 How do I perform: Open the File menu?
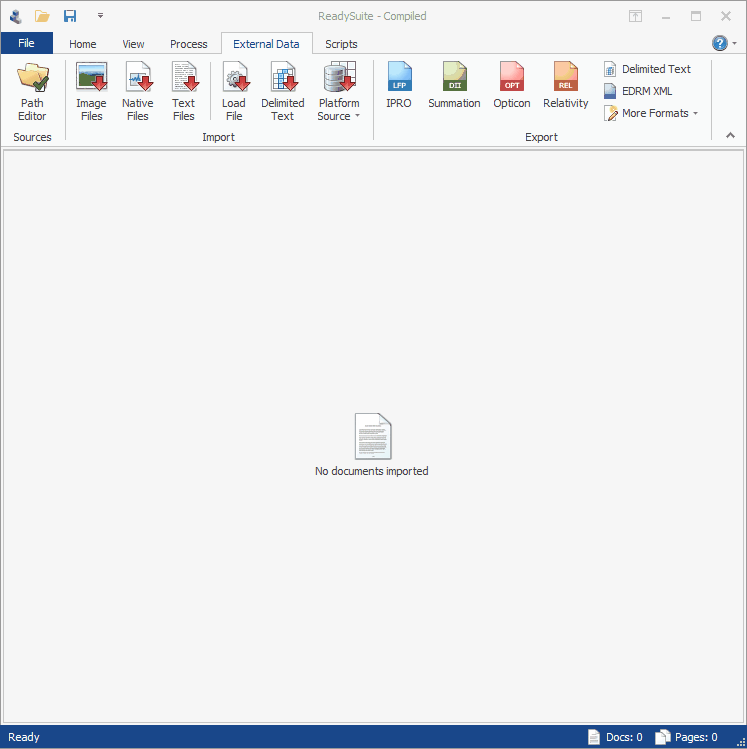tap(27, 43)
